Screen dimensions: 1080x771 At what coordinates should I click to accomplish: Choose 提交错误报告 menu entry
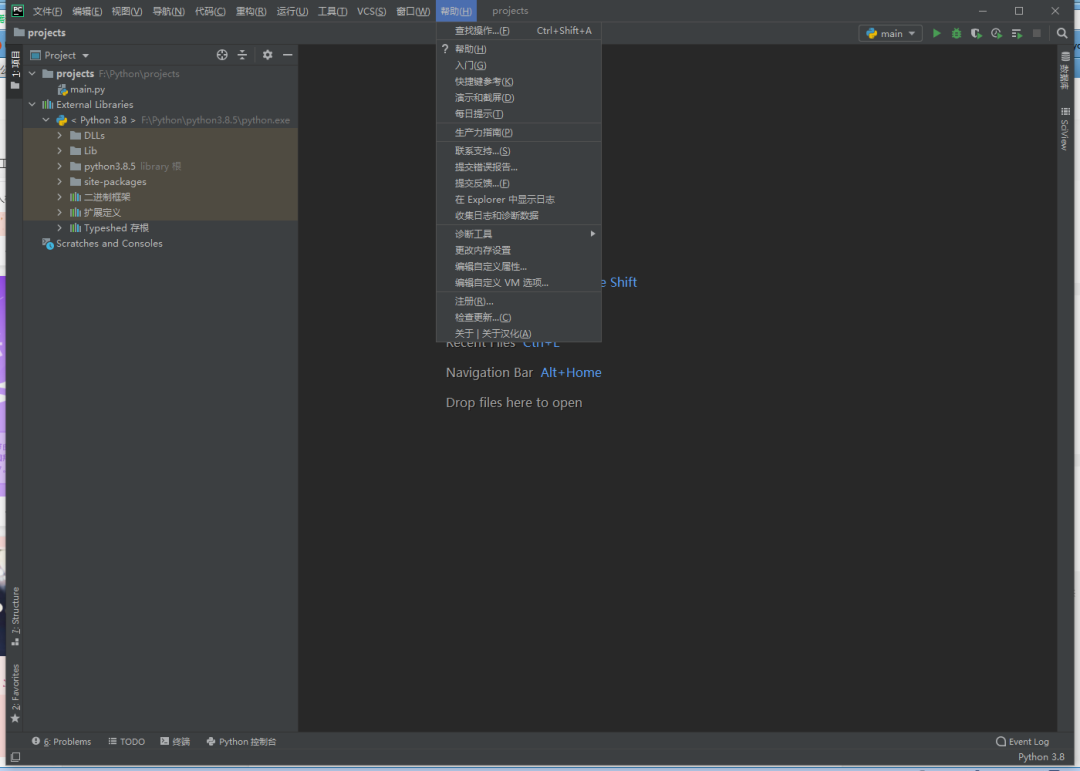point(519,167)
